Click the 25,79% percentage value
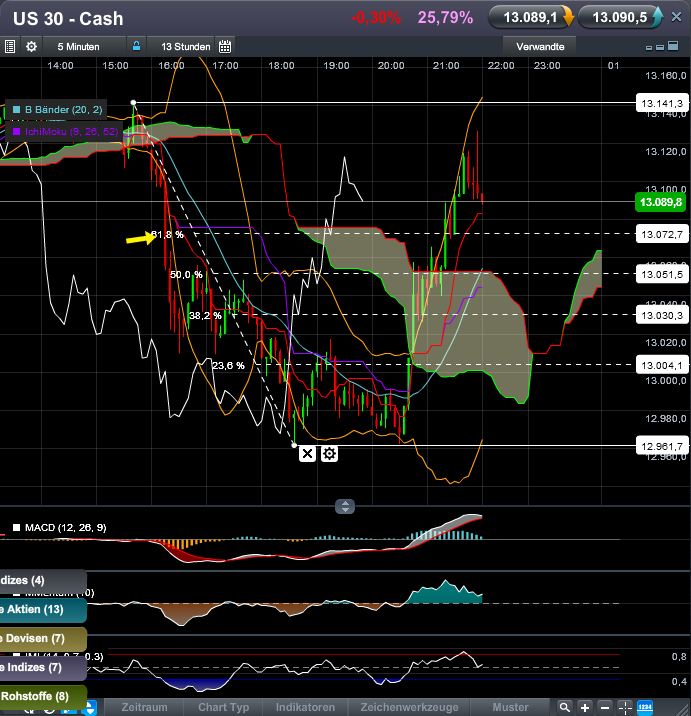The height and width of the screenshot is (716, 691). tap(445, 18)
